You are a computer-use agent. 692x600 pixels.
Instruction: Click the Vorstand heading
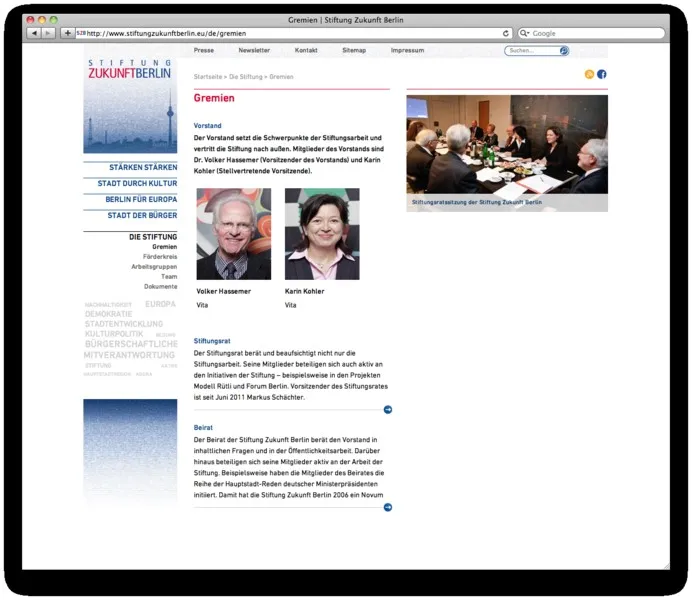(x=207, y=126)
